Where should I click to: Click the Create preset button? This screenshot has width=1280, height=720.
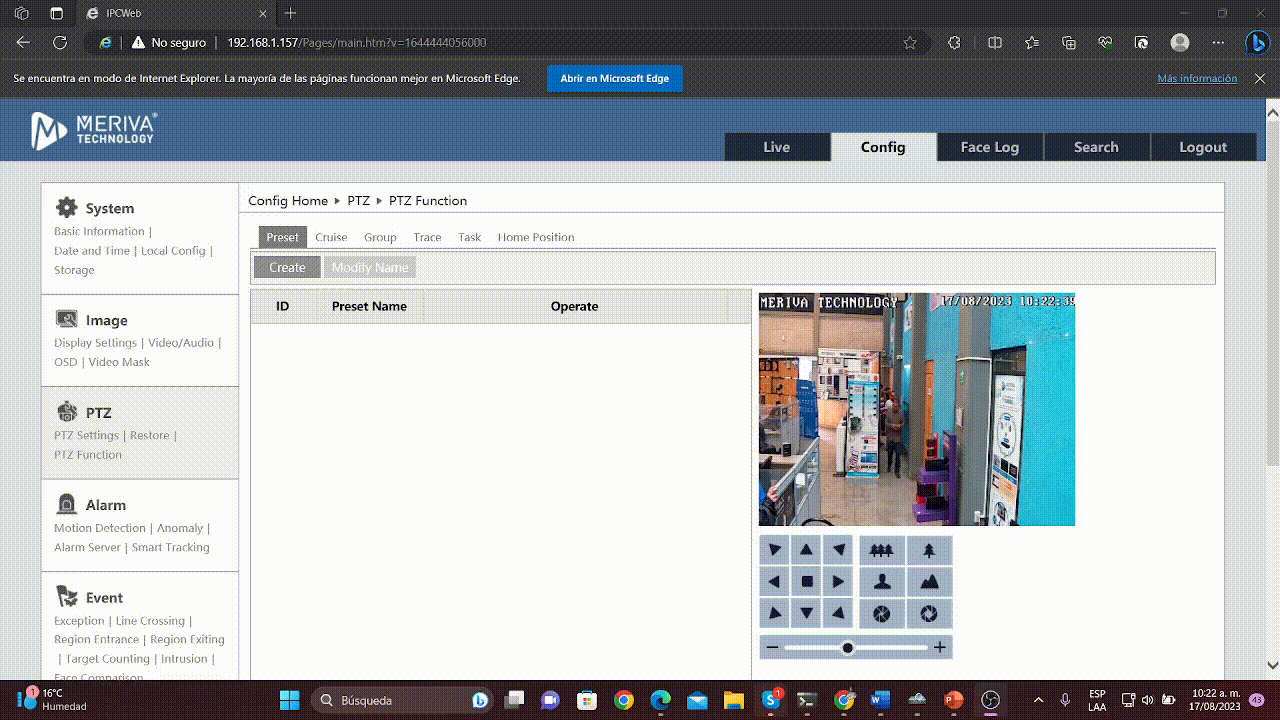coord(287,268)
